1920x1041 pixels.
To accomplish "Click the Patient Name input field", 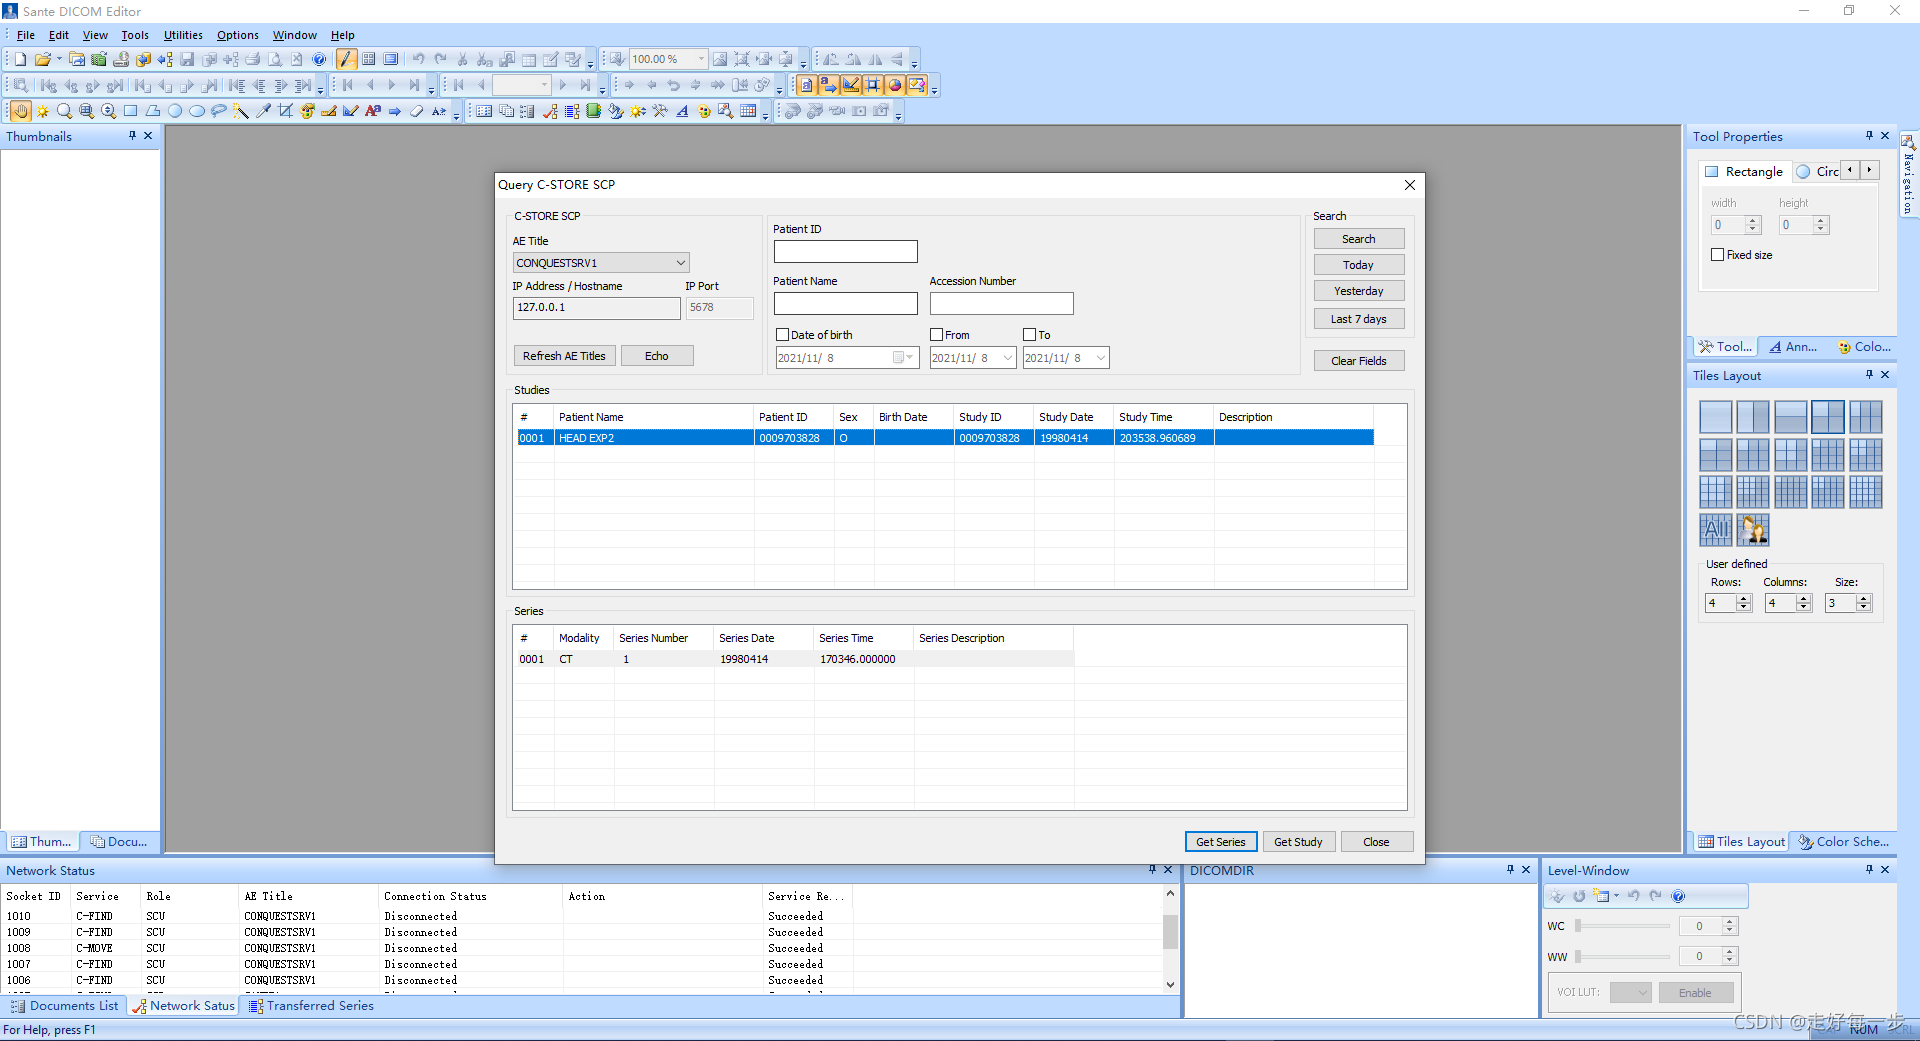I will pos(845,303).
